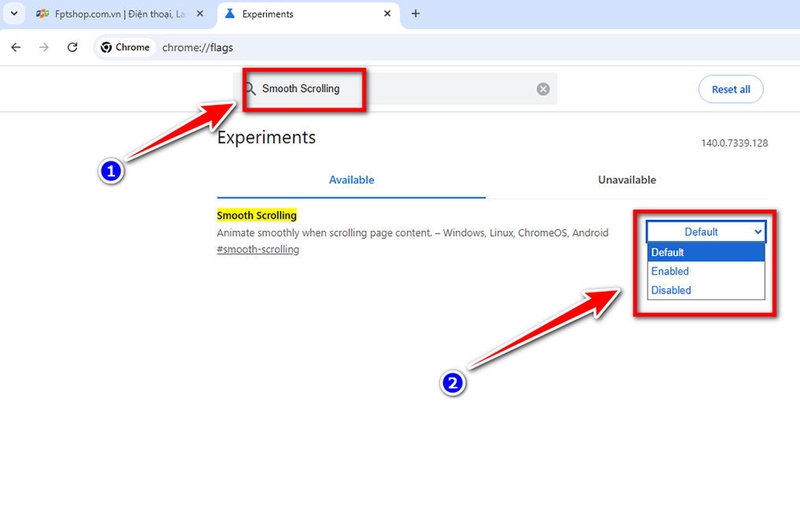Click the Smooth Scrolling Default dropdown

coord(706,232)
